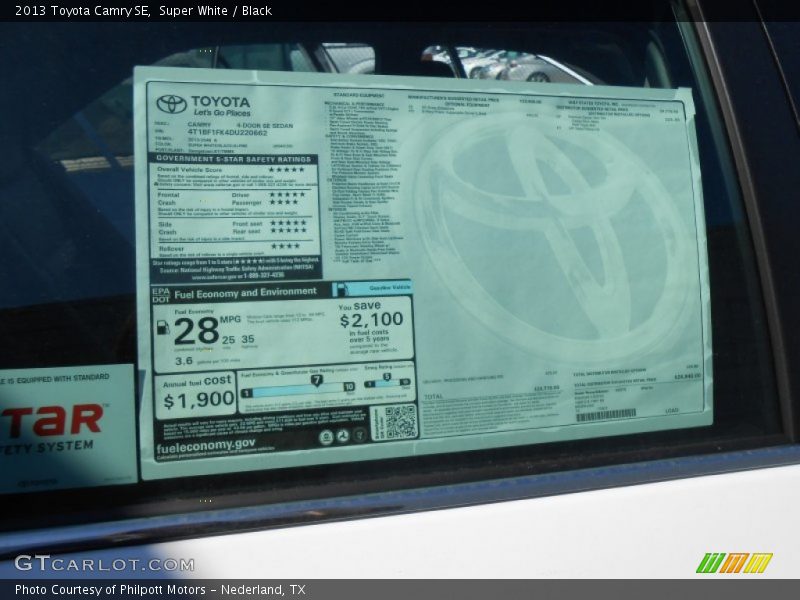Click the striped green-orange-yellow logo
This screenshot has width=800, height=600.
coord(734,563)
